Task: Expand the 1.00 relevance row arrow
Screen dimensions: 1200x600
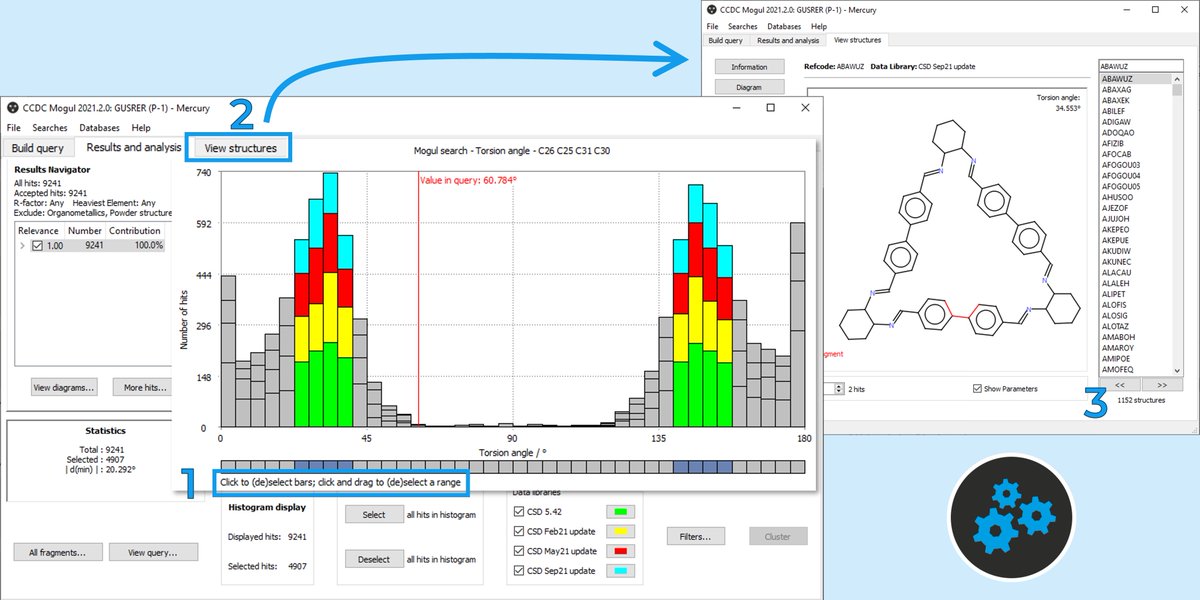Action: pyautogui.click(x=22, y=245)
